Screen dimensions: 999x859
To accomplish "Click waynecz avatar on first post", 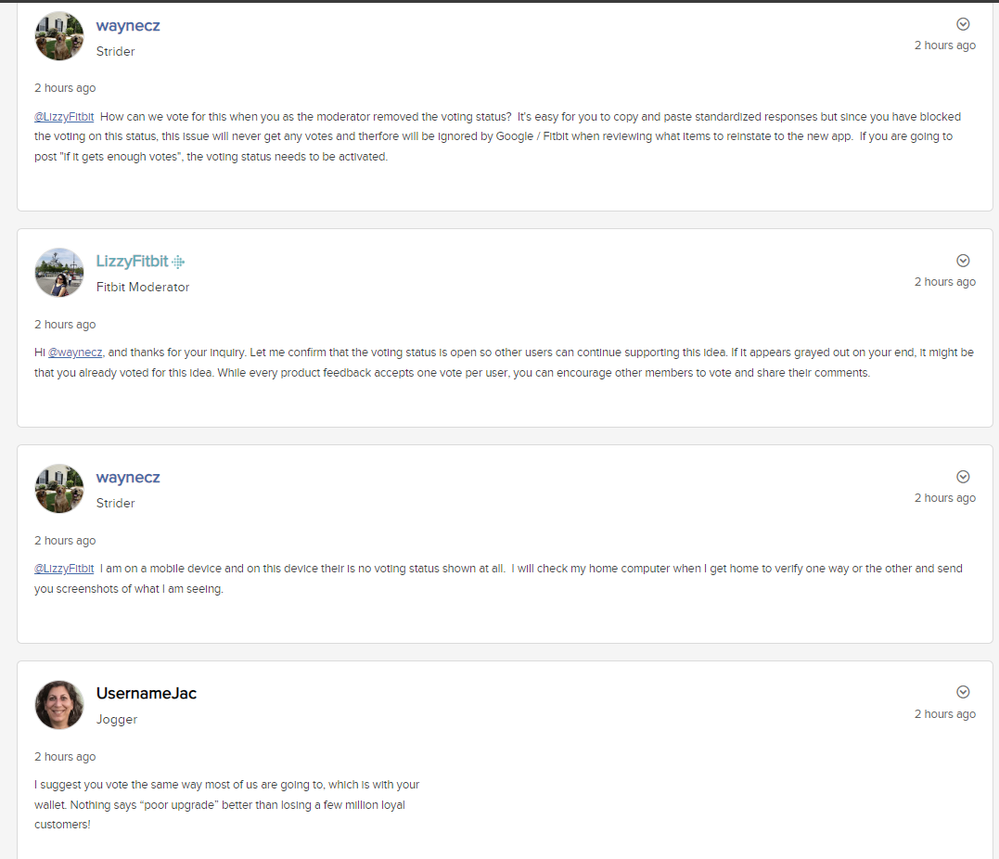I will [x=59, y=37].
